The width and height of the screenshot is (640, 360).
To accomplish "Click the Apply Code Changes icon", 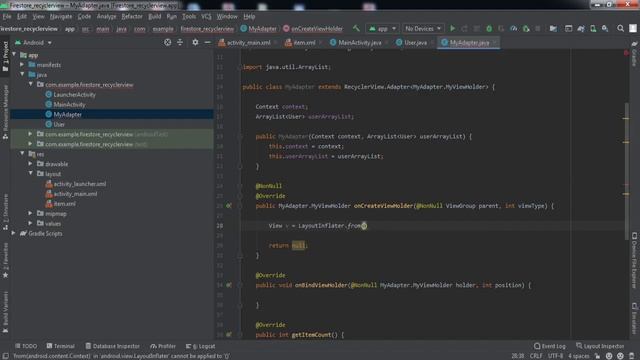I will 476,29.
